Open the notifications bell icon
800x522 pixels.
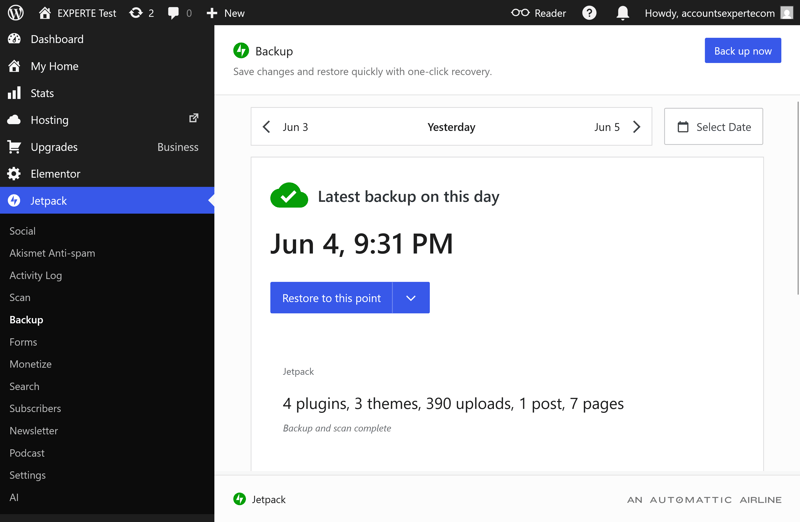point(622,13)
